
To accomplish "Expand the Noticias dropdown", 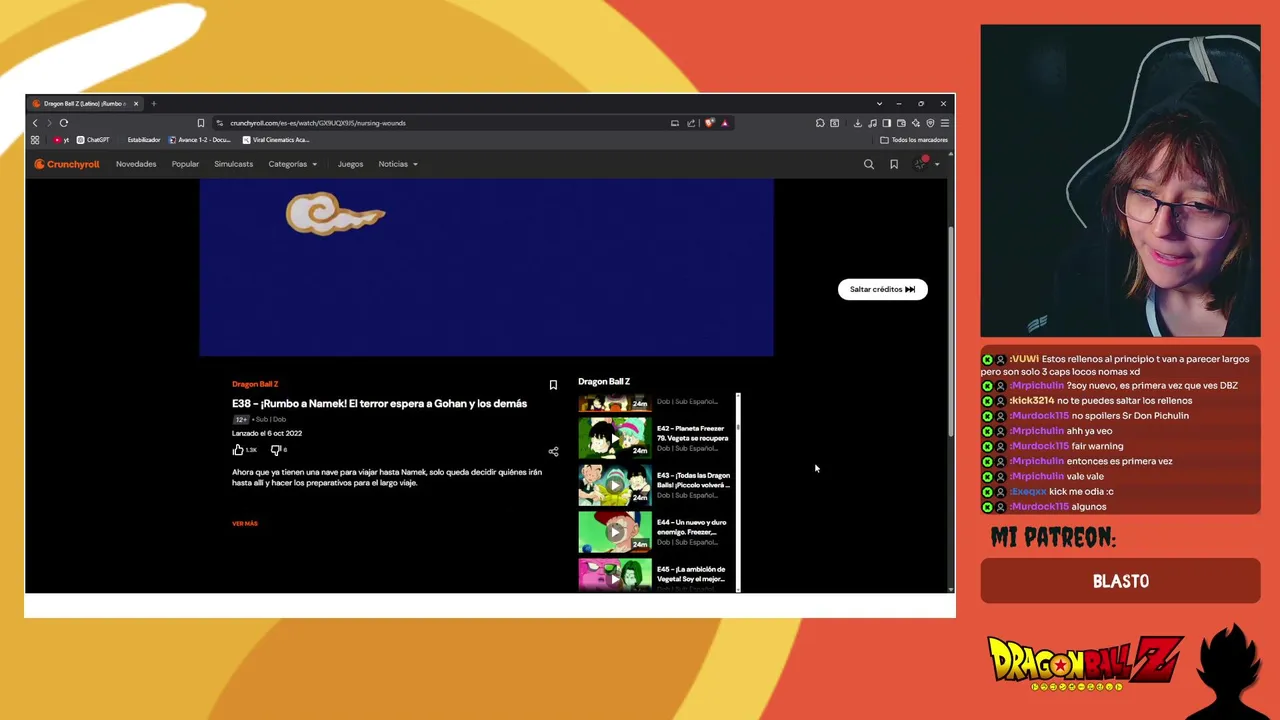I will click(x=398, y=164).
